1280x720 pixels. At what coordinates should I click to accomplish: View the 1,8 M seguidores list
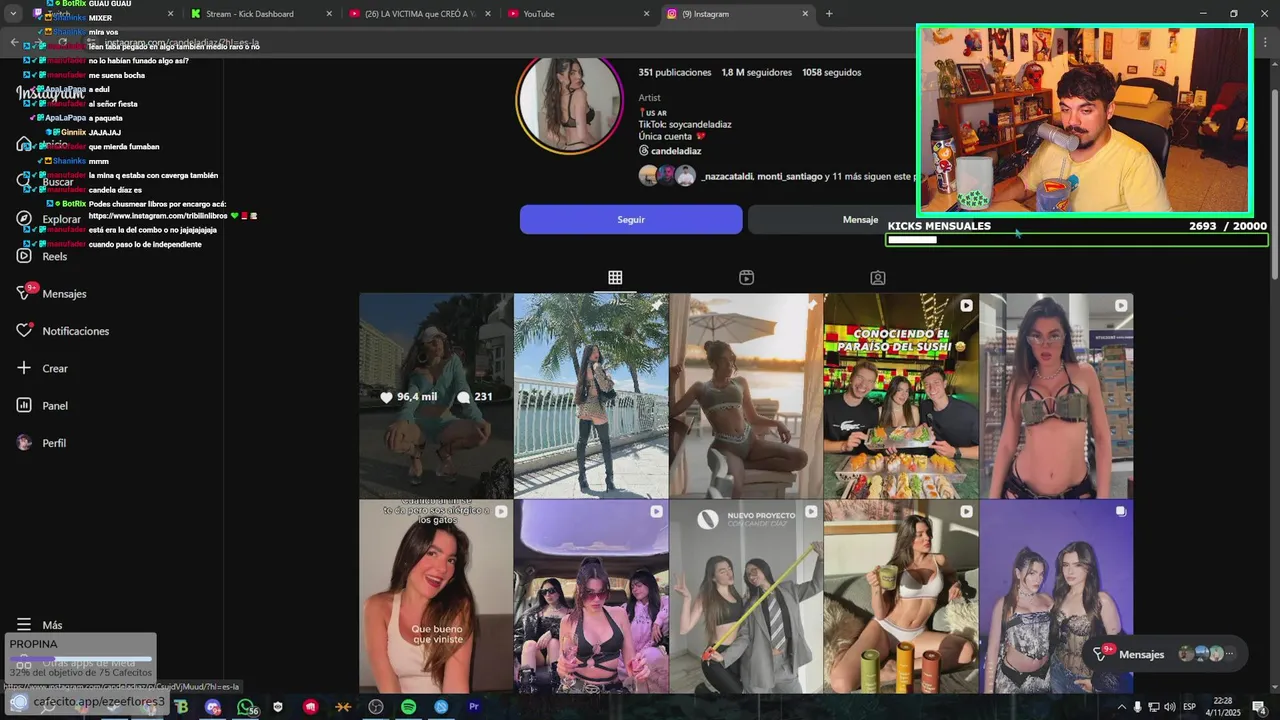[756, 72]
